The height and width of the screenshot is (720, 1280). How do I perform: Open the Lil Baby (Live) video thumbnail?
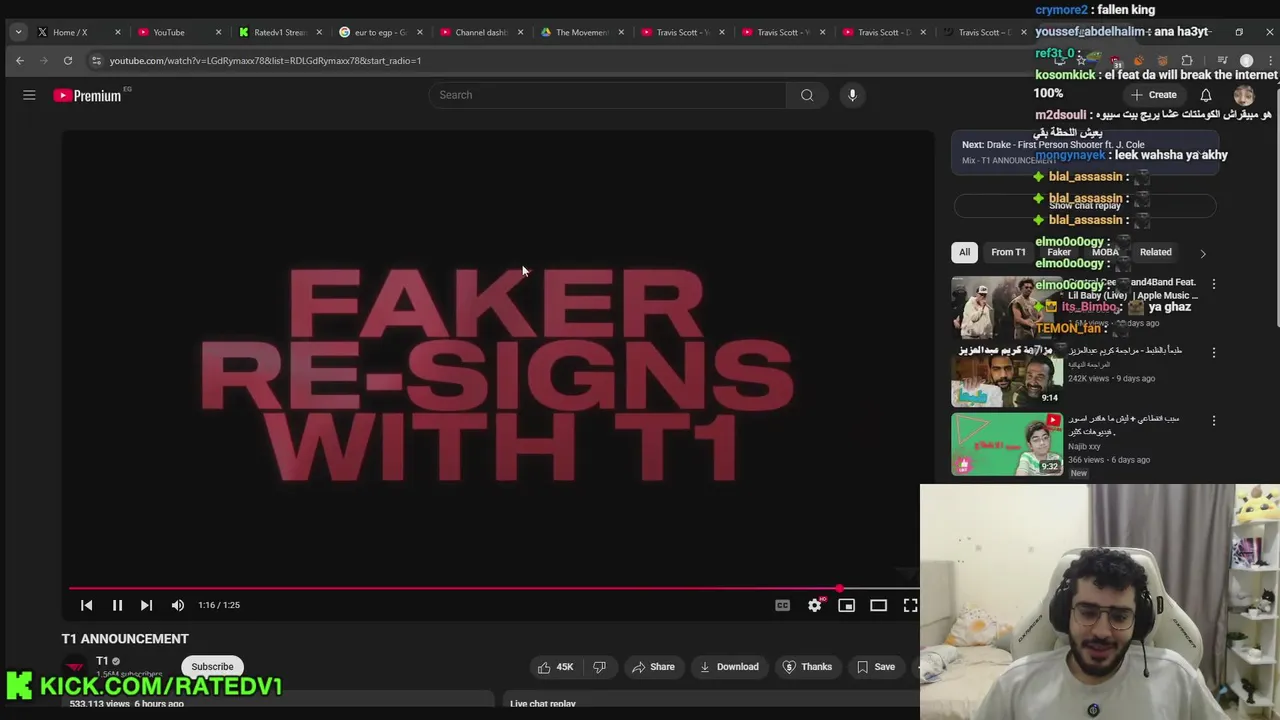pos(1007,307)
